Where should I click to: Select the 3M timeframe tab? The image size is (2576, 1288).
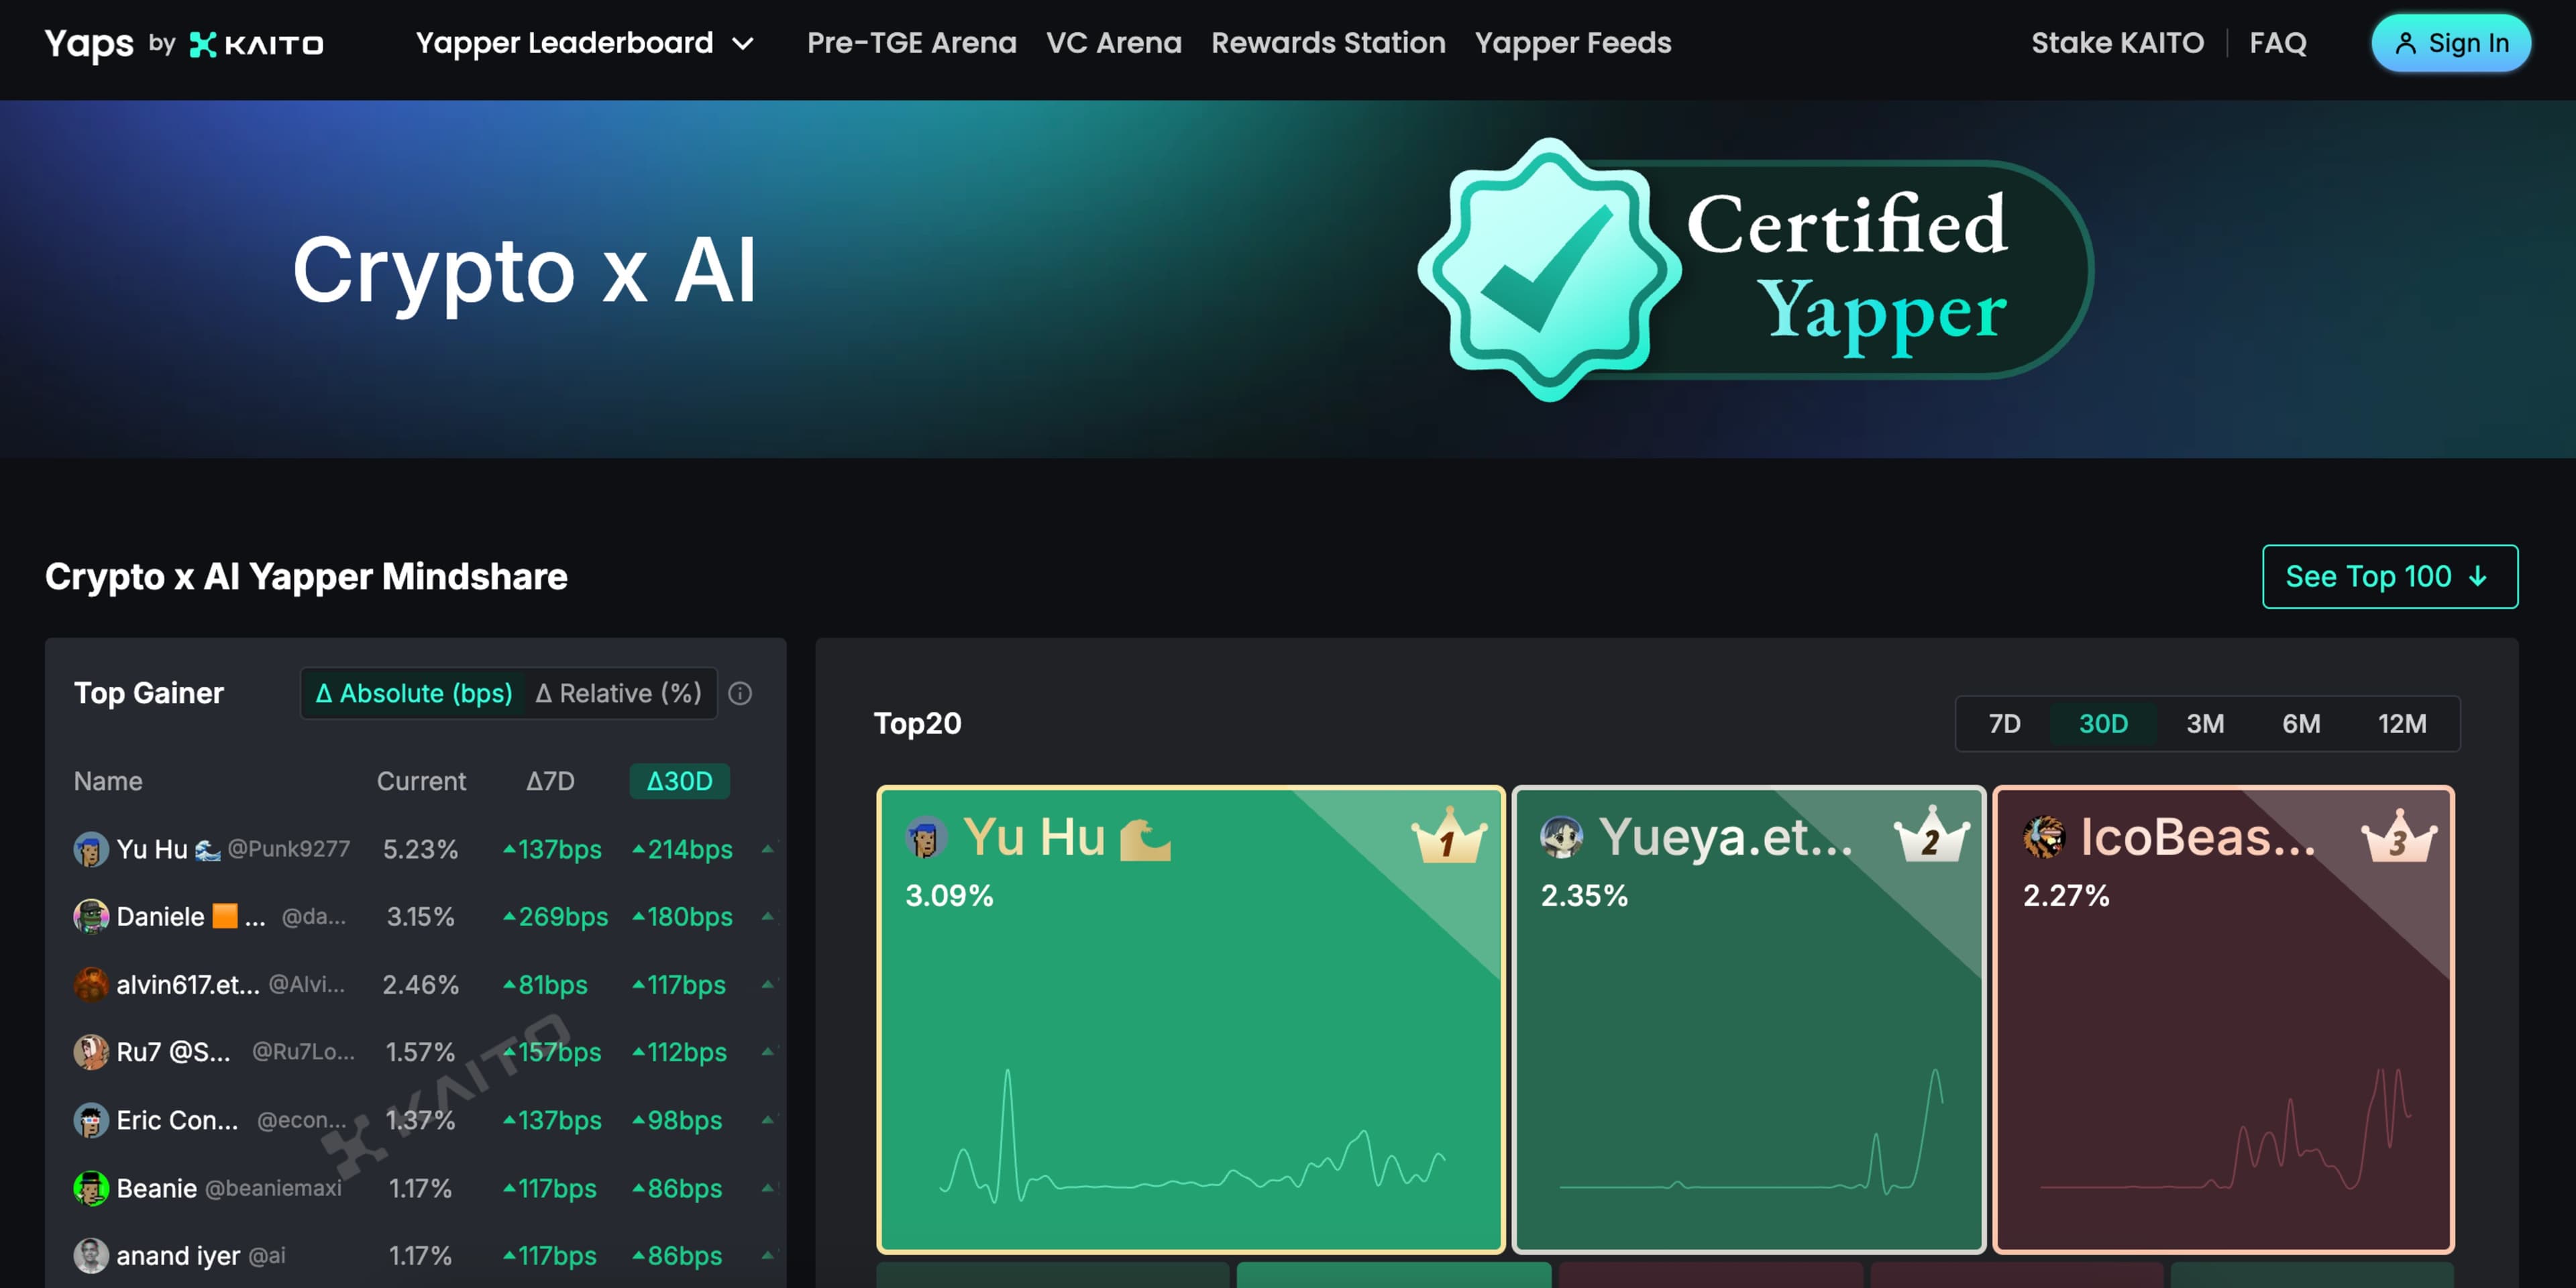click(2204, 723)
